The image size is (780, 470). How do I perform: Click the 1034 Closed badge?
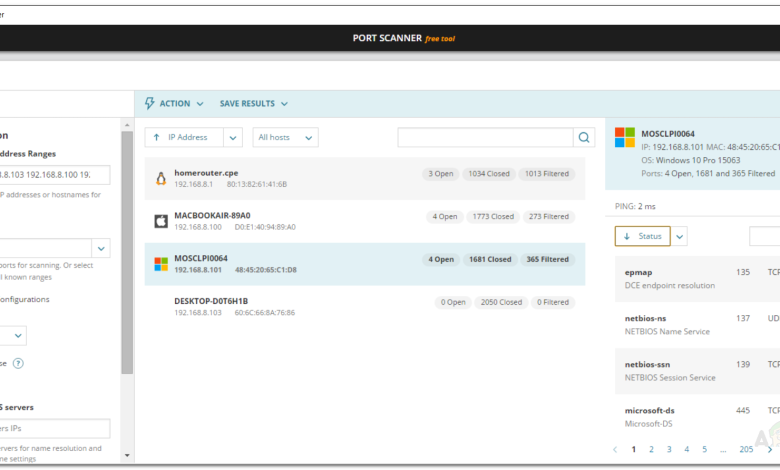[x=489, y=174]
